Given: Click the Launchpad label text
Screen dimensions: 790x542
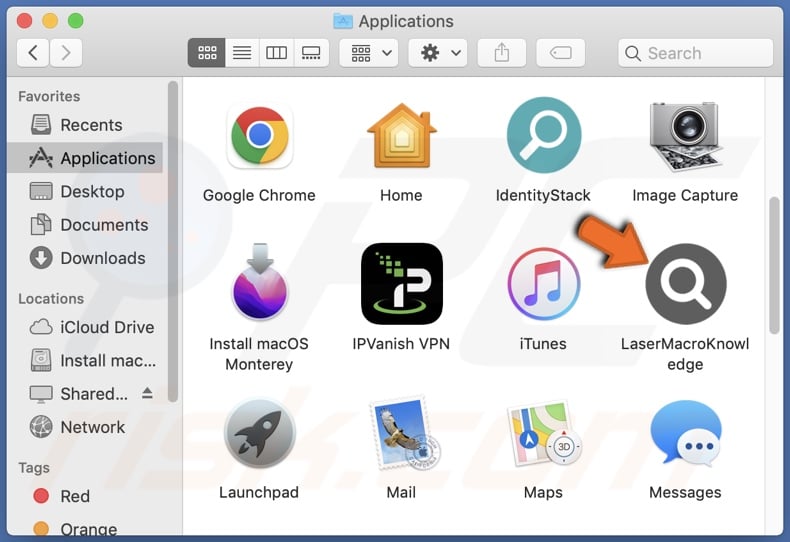Looking at the screenshot, I should [259, 493].
